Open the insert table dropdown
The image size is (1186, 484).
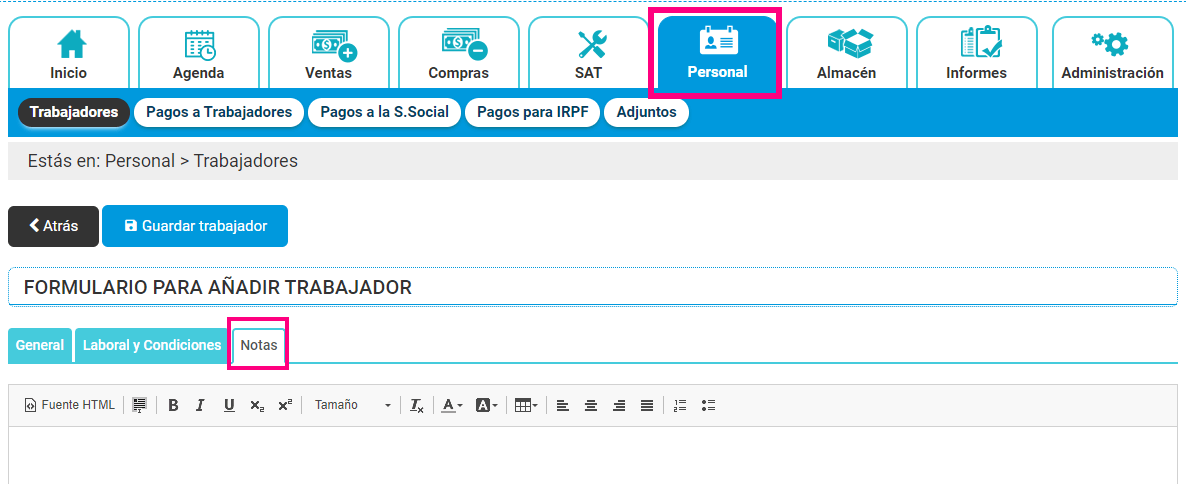526,405
